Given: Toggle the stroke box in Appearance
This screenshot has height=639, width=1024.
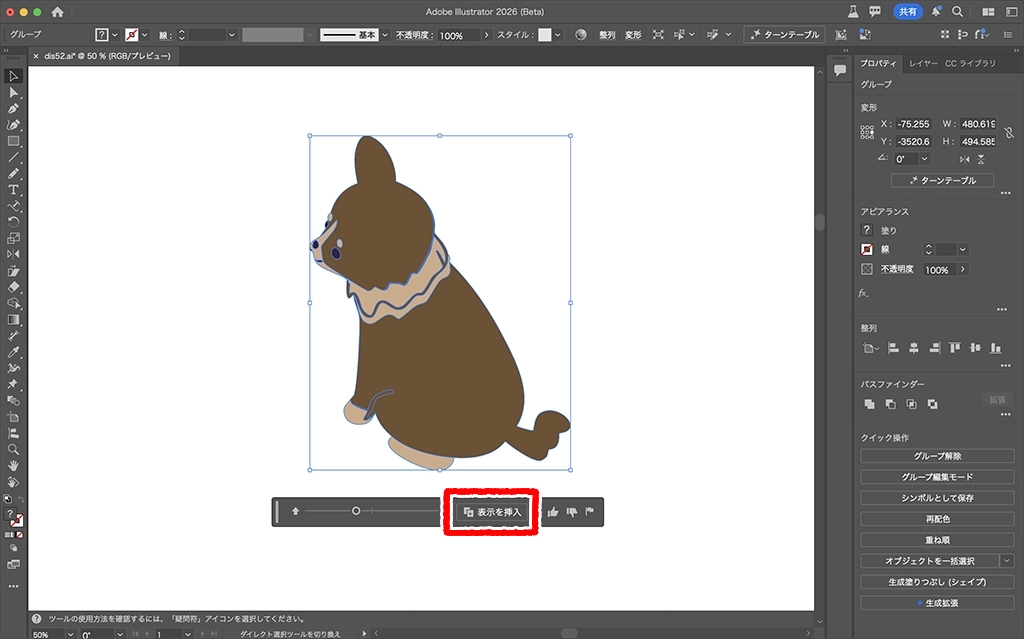Looking at the screenshot, I should (x=867, y=249).
